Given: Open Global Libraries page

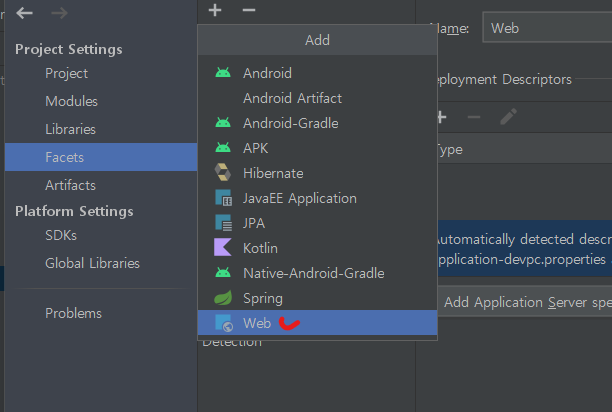Looking at the screenshot, I should [101, 263].
